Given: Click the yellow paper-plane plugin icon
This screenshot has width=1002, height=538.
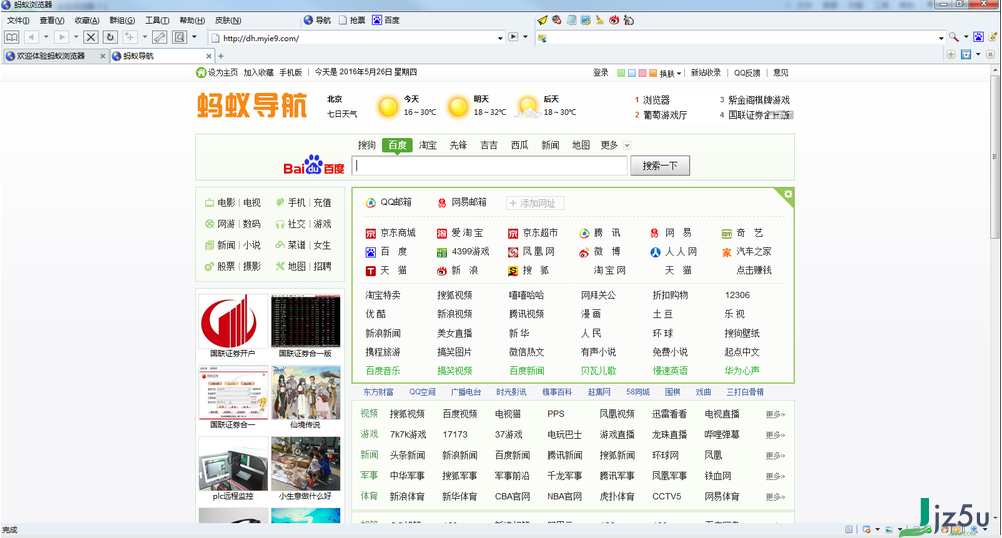Looking at the screenshot, I should click(542, 20).
